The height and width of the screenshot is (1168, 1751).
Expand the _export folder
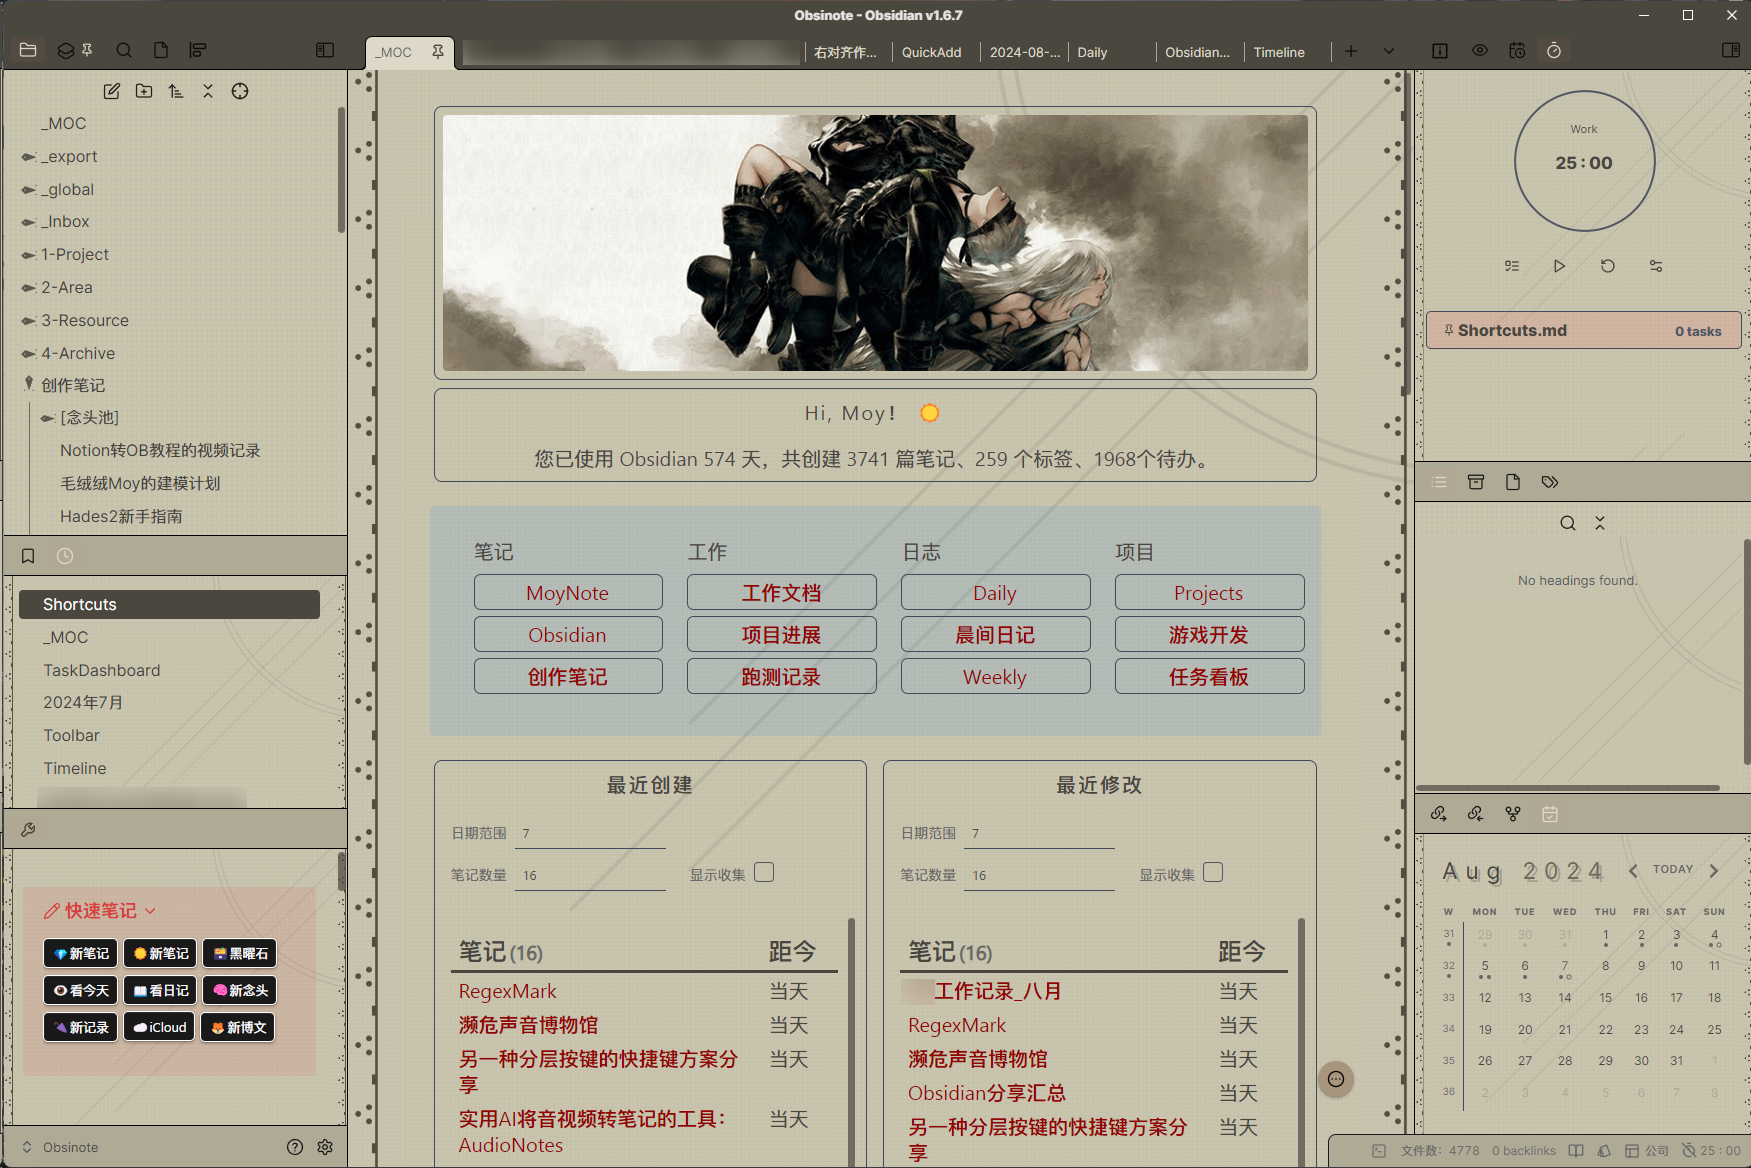68,156
